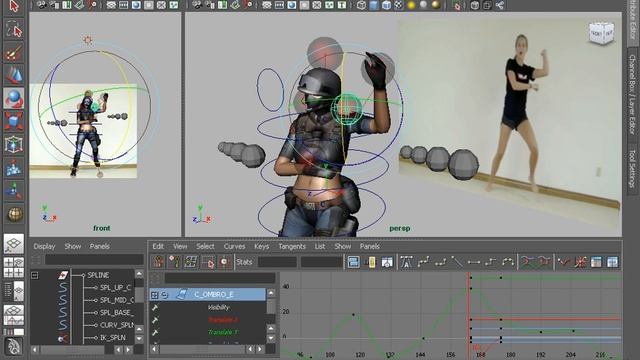Click ViewCube in persp viewport
640x360 pixels.
click(602, 33)
